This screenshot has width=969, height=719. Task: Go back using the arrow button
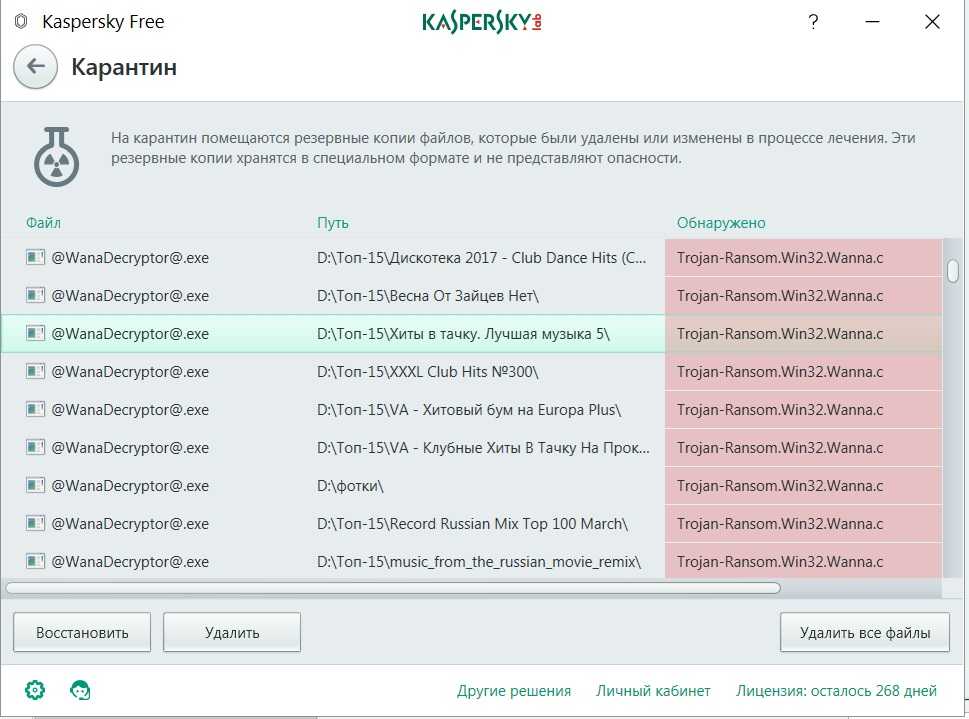(36, 67)
